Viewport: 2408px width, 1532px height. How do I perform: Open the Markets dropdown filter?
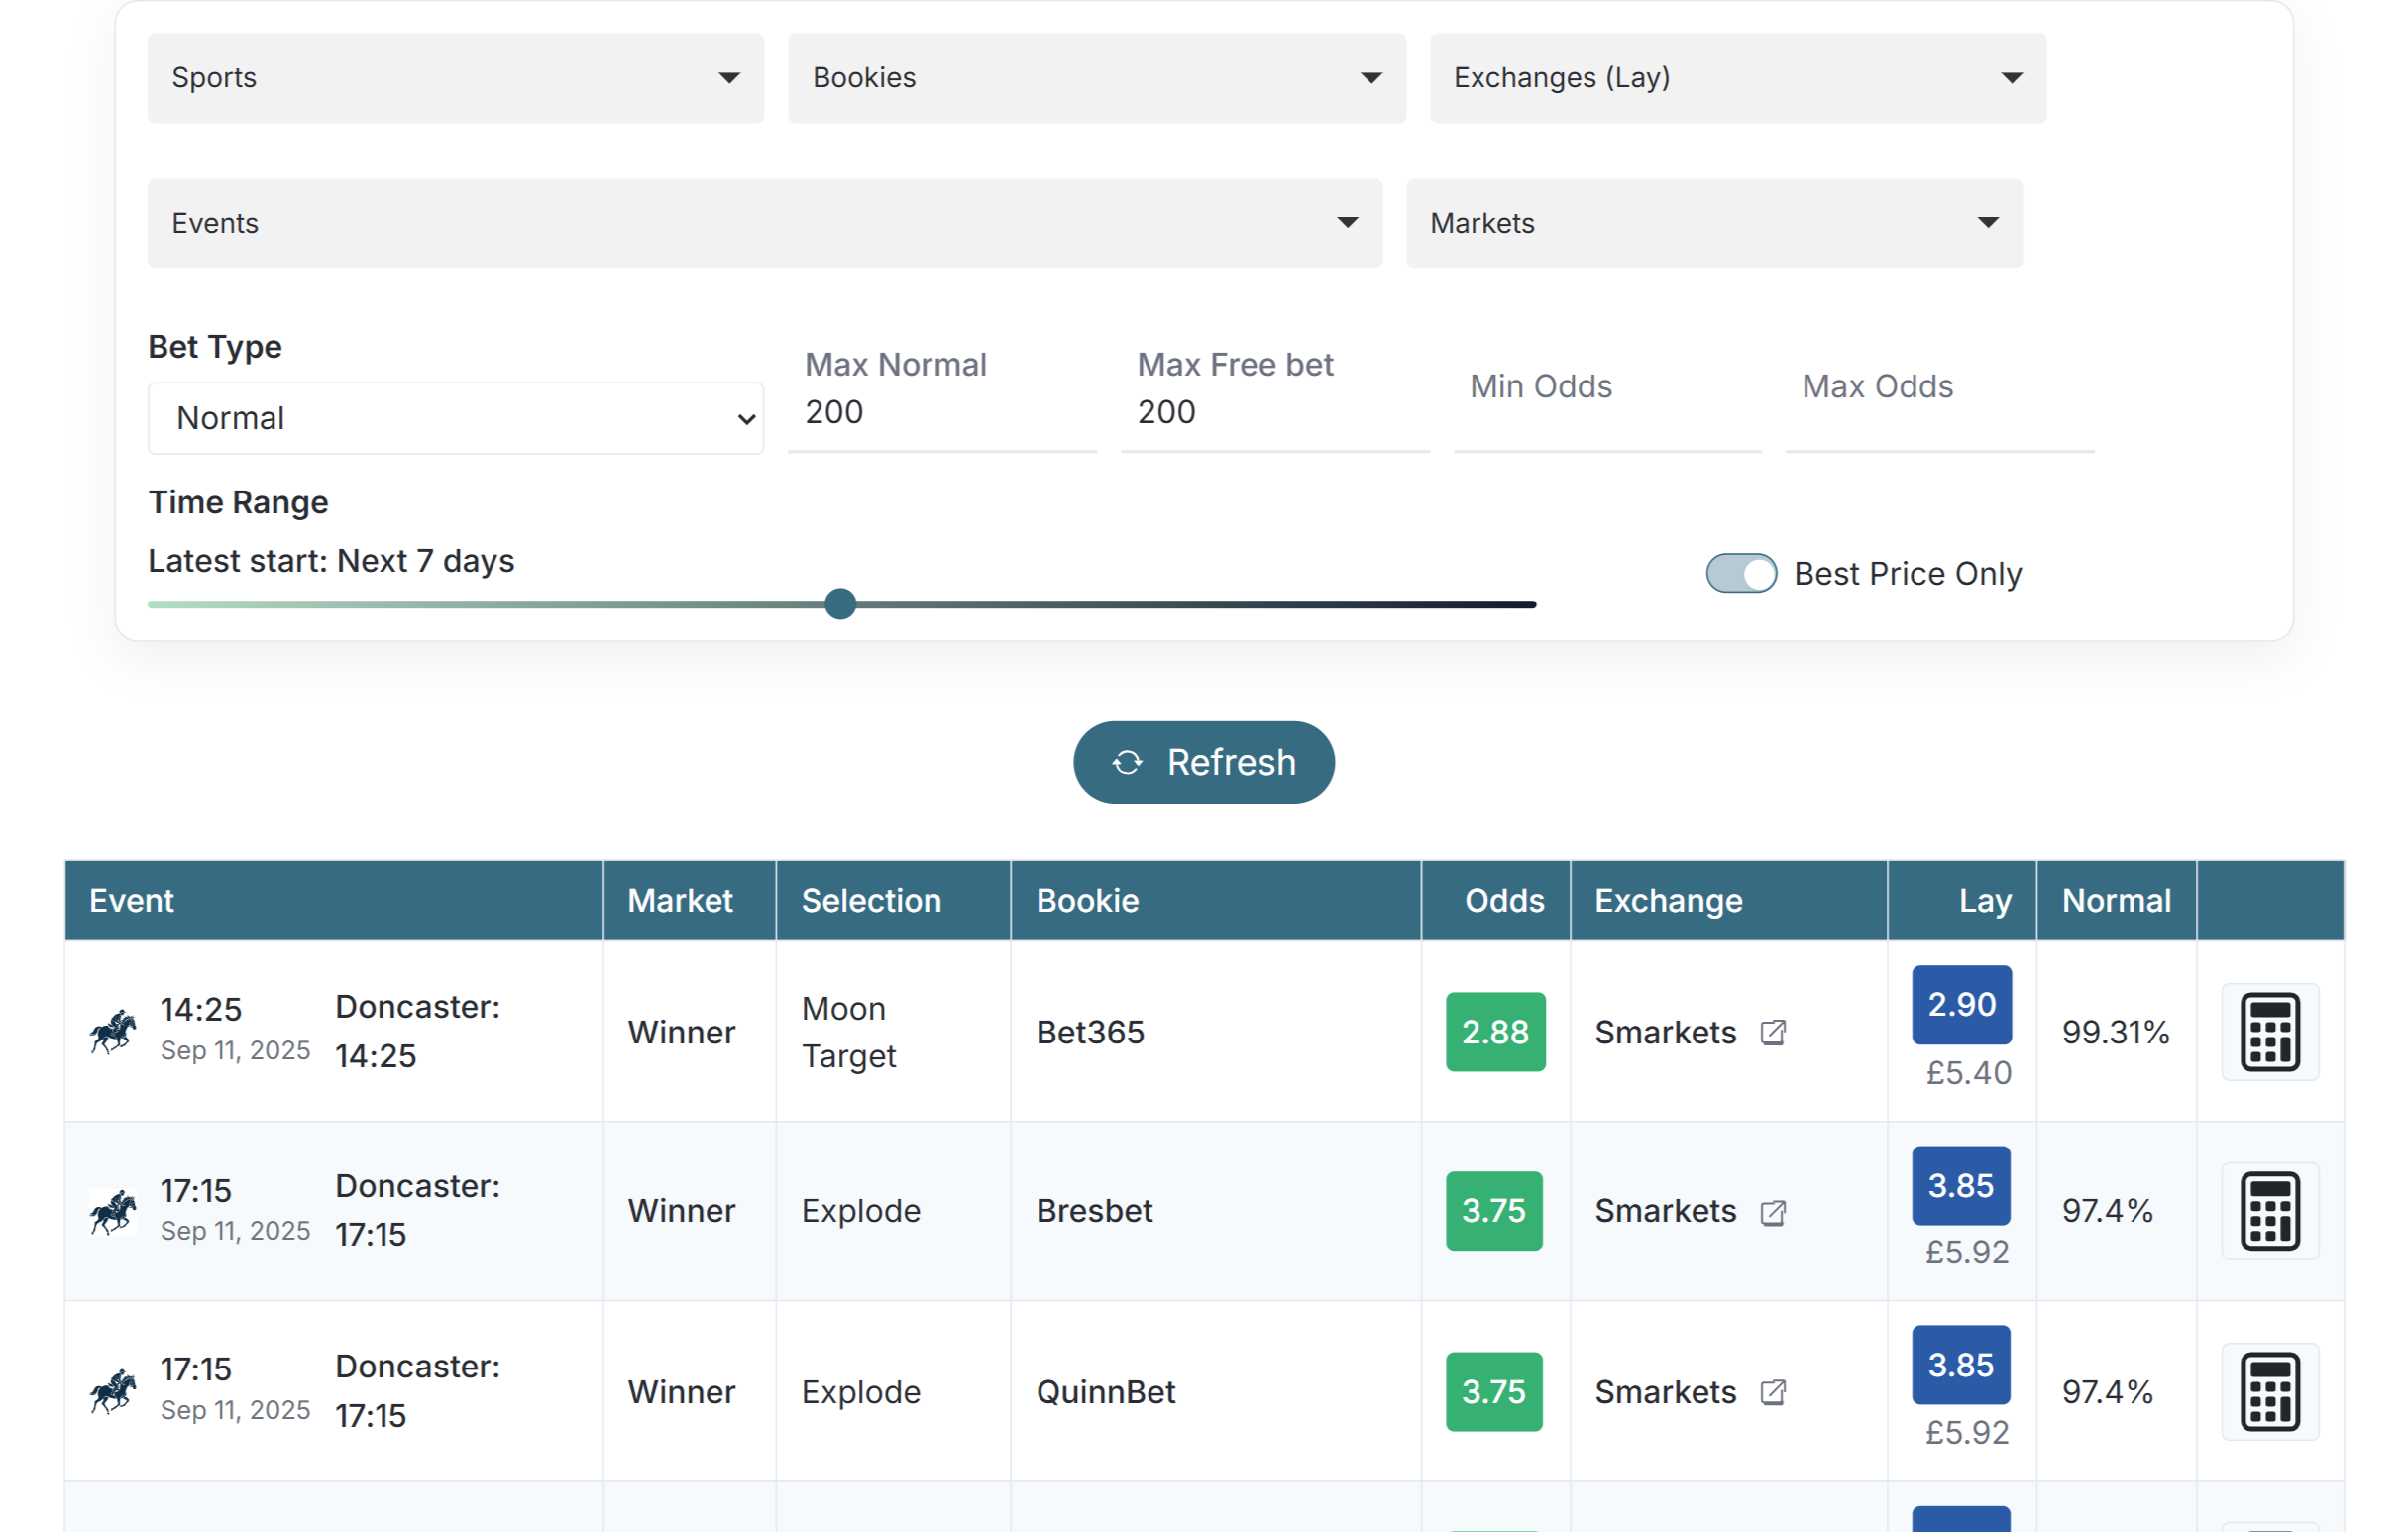point(1713,223)
